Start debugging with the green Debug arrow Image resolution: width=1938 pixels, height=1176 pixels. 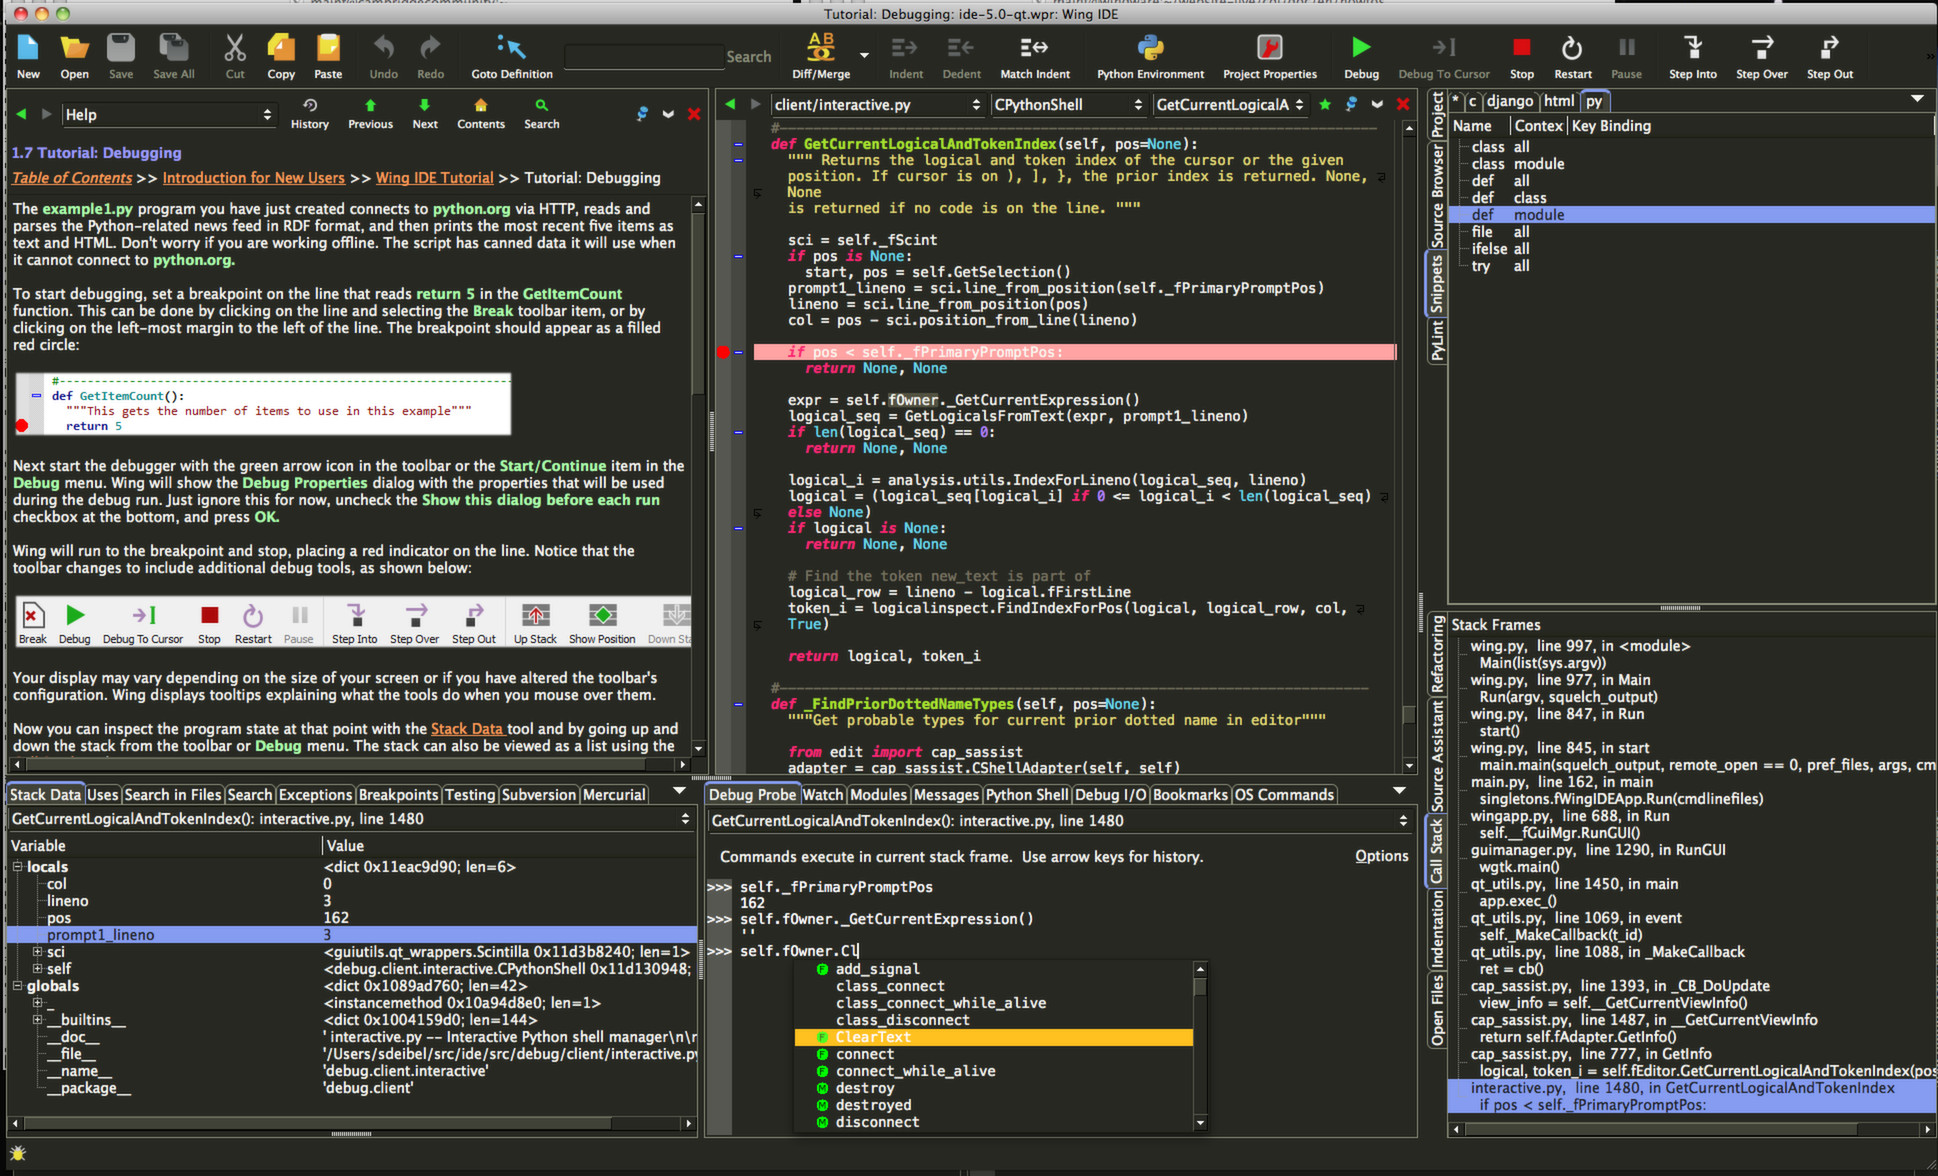pos(1360,47)
